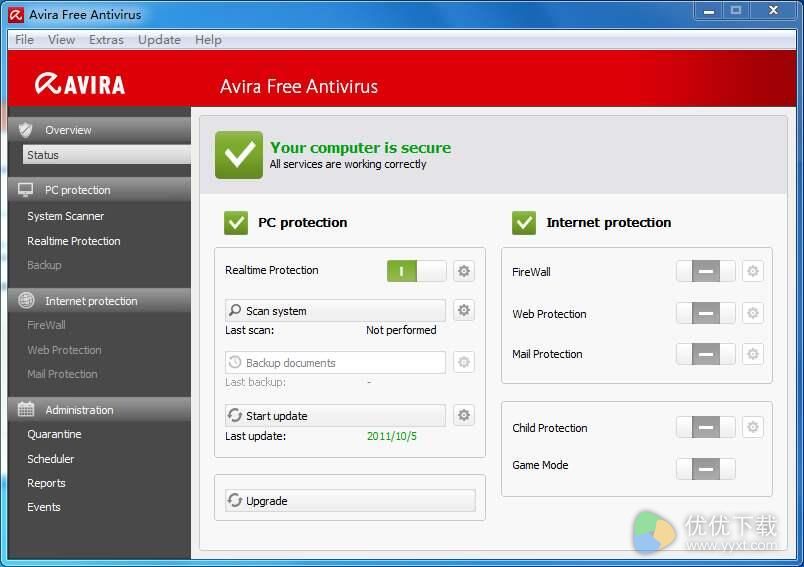Click the last update date 2011/10/5
The image size is (804, 567).
point(392,436)
